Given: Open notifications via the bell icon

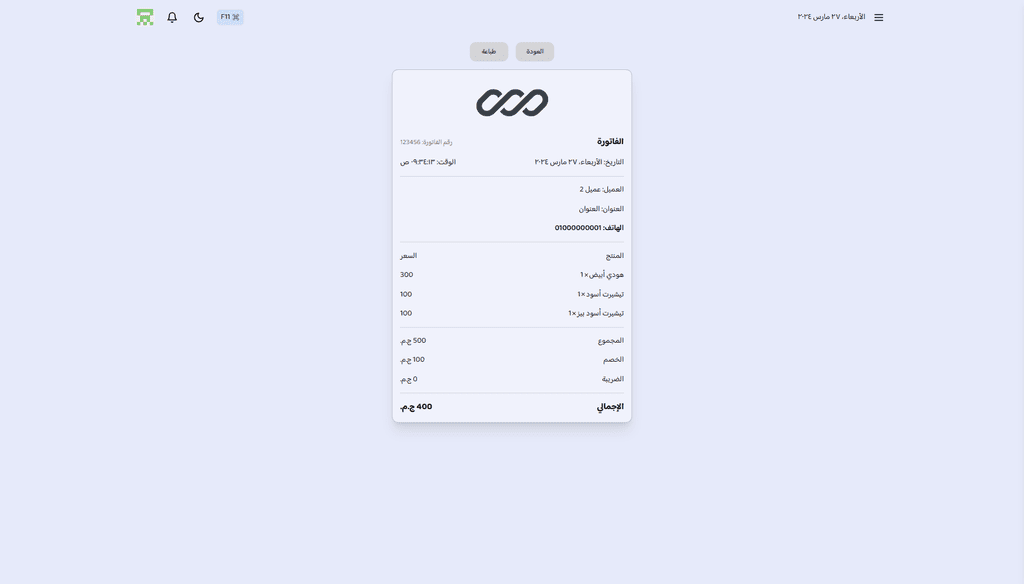Looking at the screenshot, I should [x=172, y=18].
